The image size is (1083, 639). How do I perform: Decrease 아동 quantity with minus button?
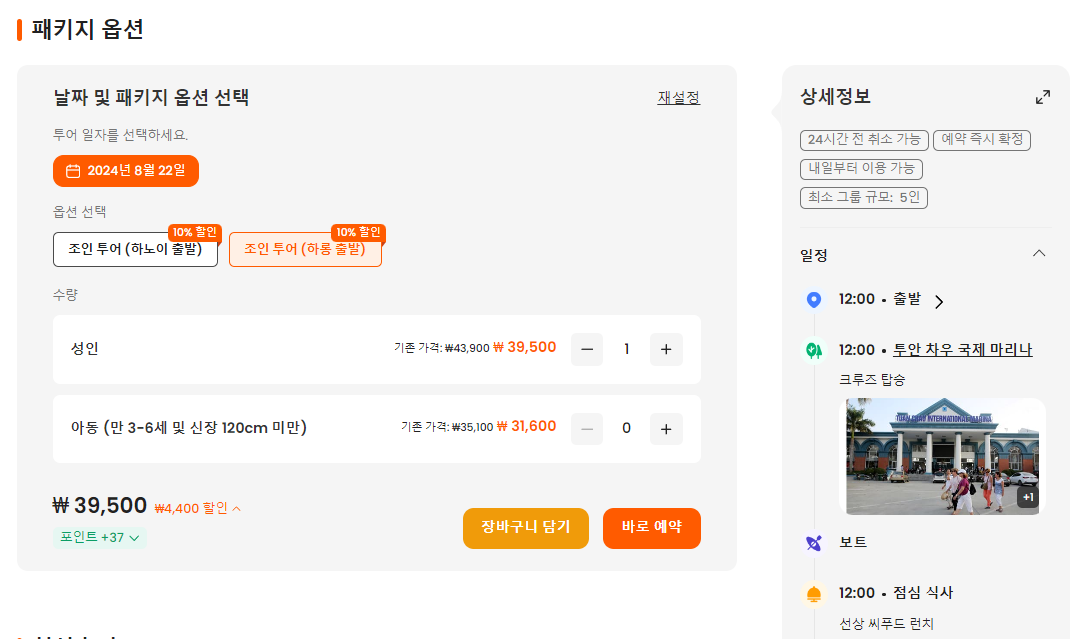pos(587,429)
